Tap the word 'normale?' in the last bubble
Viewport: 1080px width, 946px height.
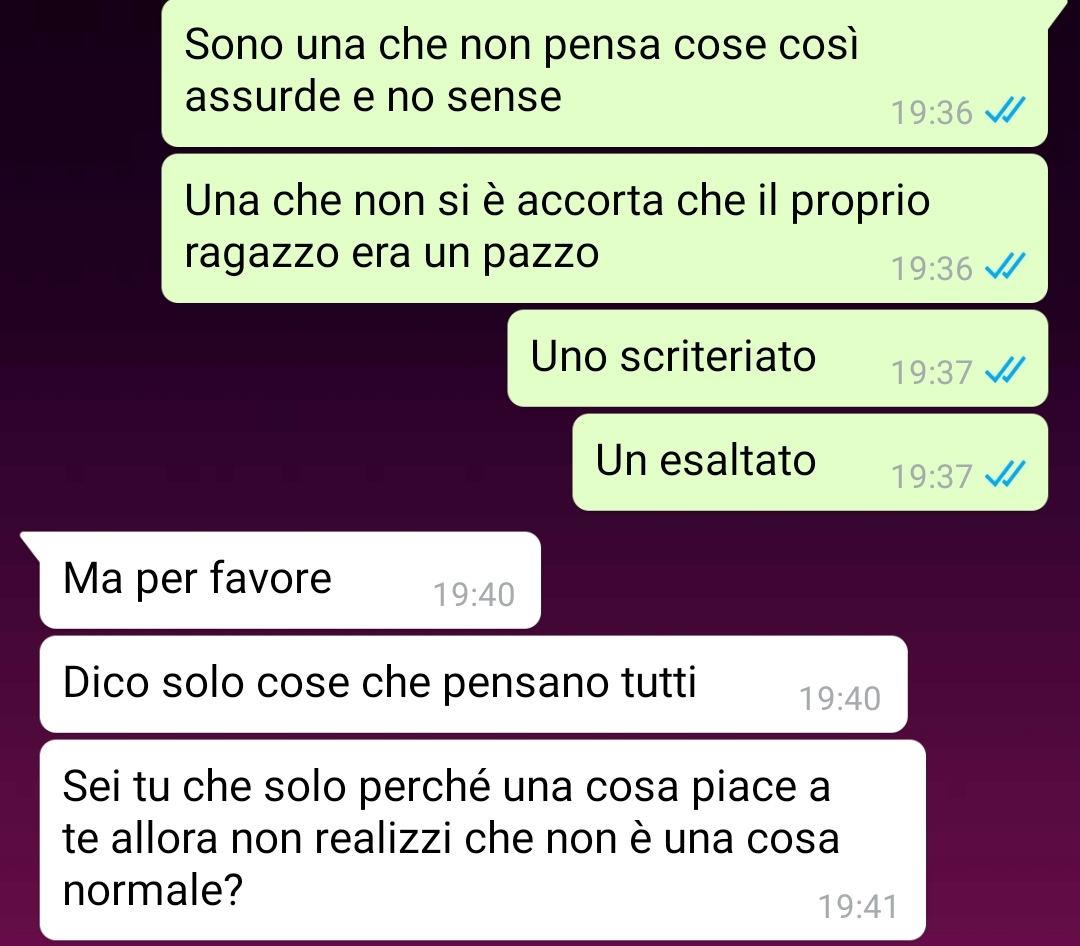(153, 890)
